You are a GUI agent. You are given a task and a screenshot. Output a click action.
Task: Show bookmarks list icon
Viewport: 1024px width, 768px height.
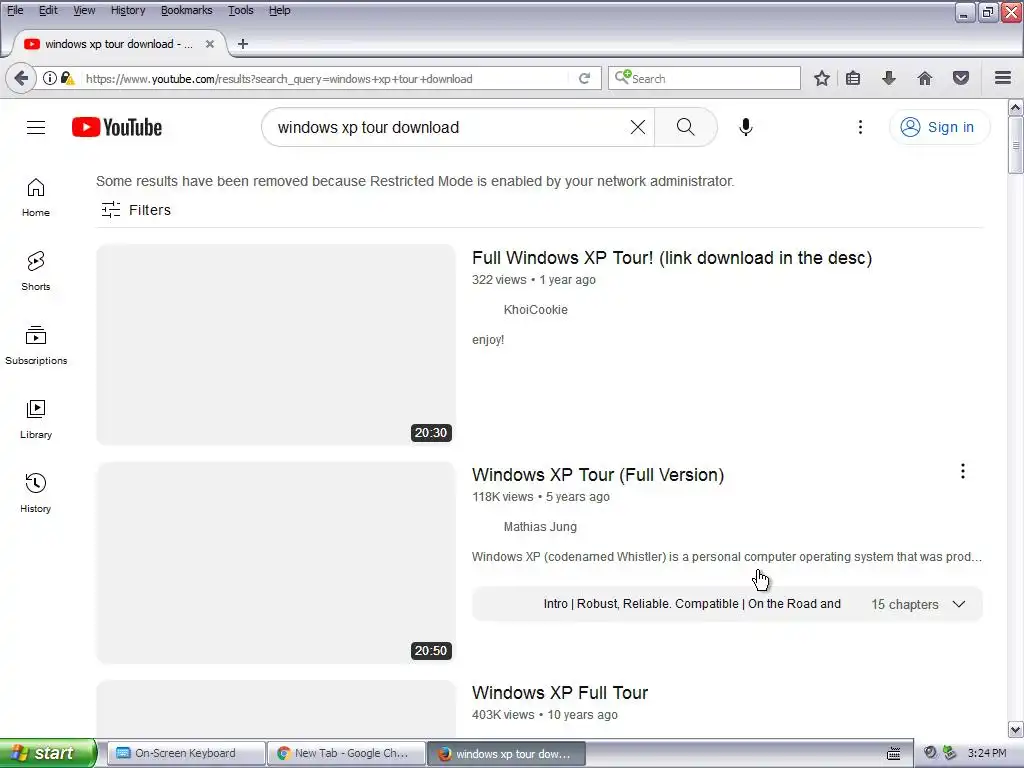[853, 78]
